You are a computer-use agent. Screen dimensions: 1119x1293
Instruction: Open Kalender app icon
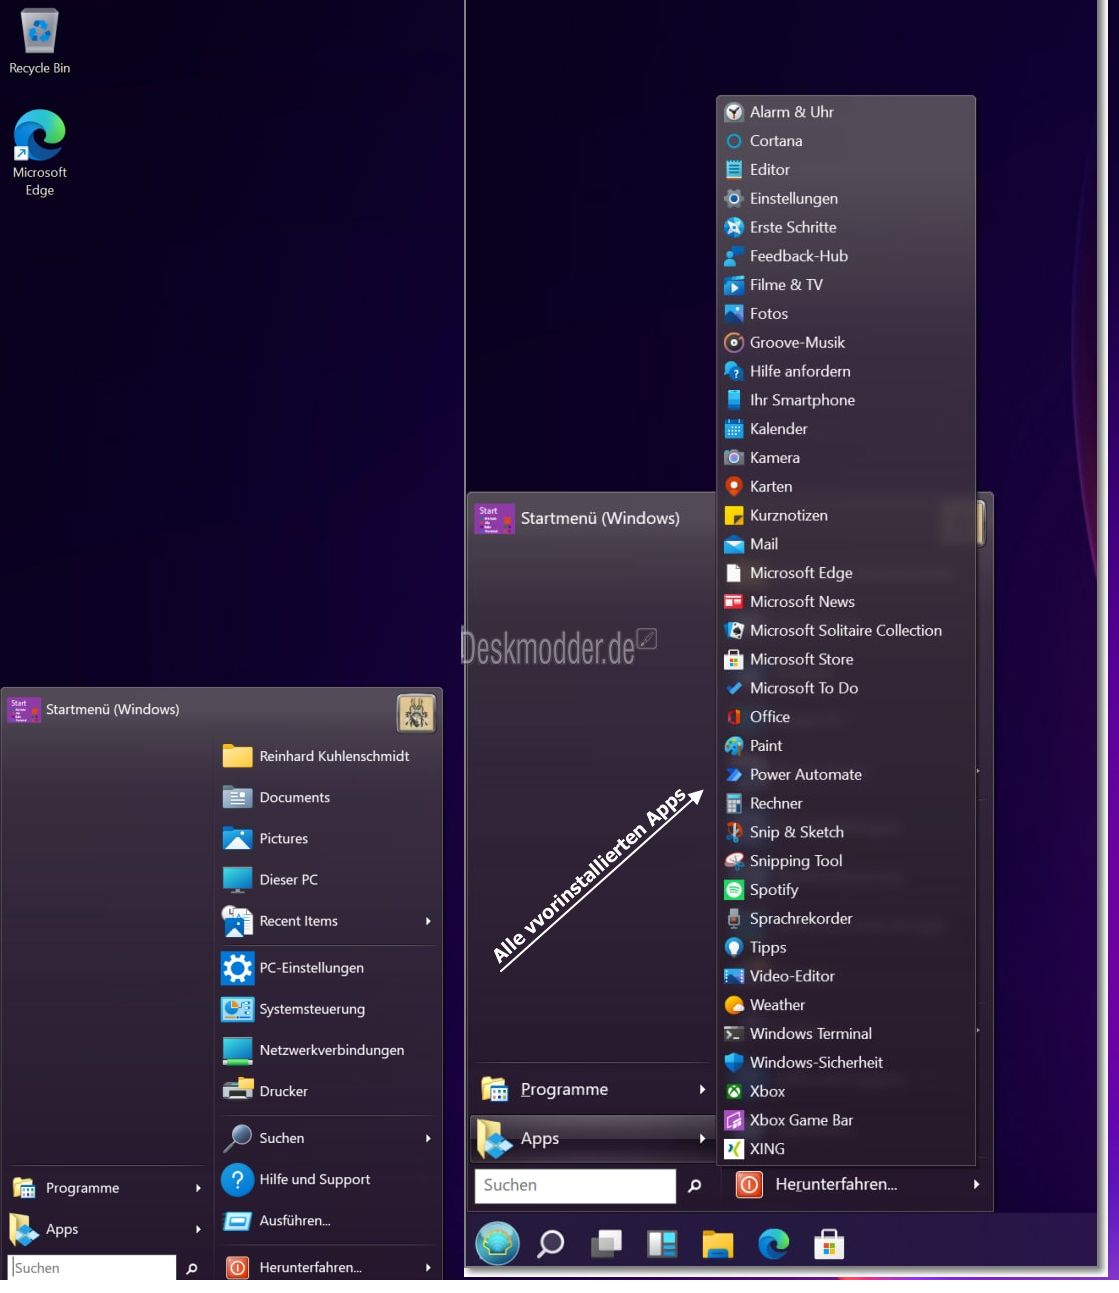click(x=734, y=429)
